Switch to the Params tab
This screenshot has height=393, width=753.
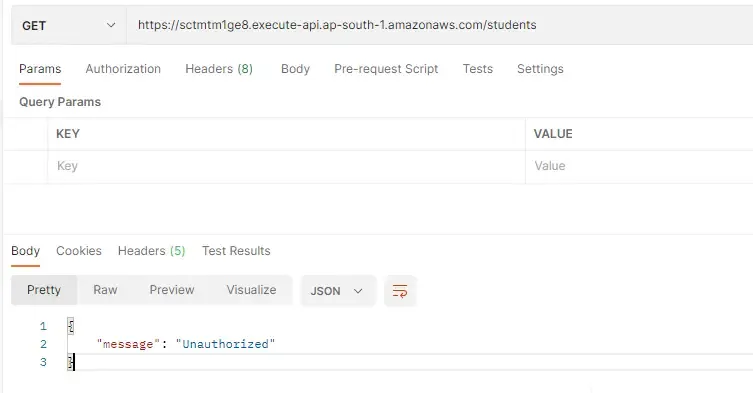coord(40,69)
